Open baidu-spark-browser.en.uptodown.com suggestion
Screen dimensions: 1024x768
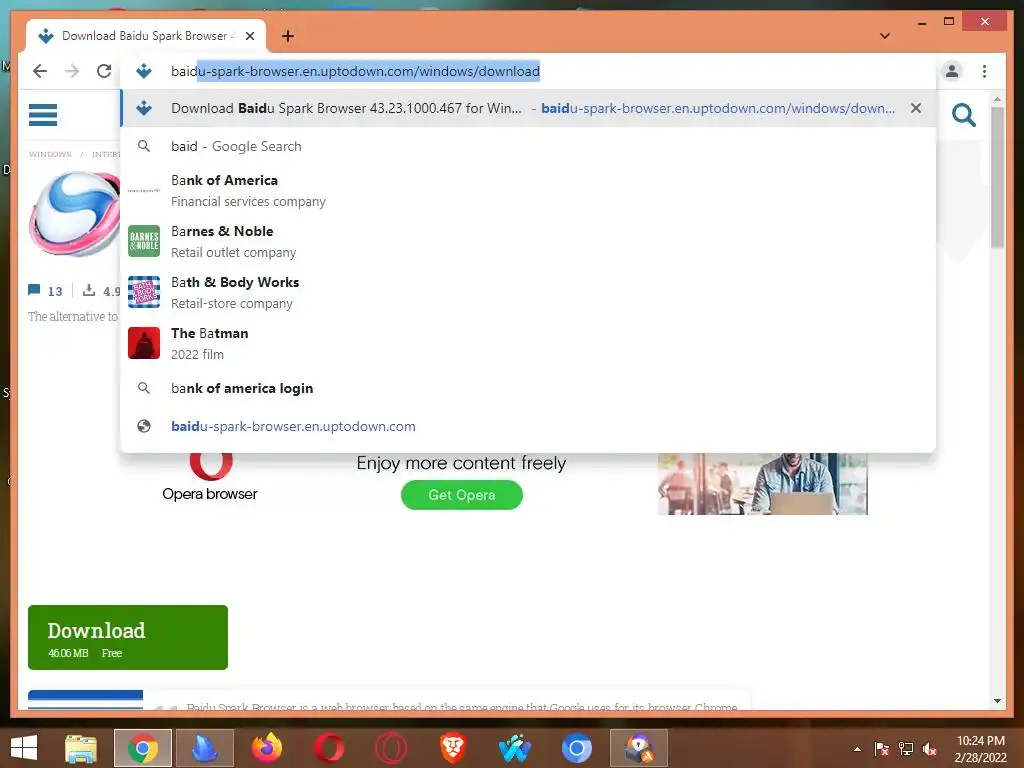click(528, 426)
